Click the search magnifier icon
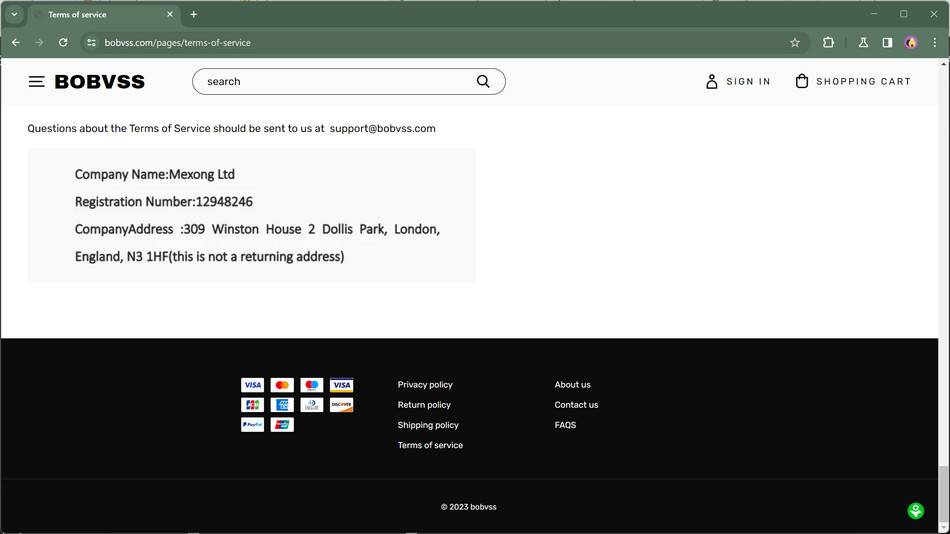 (483, 81)
